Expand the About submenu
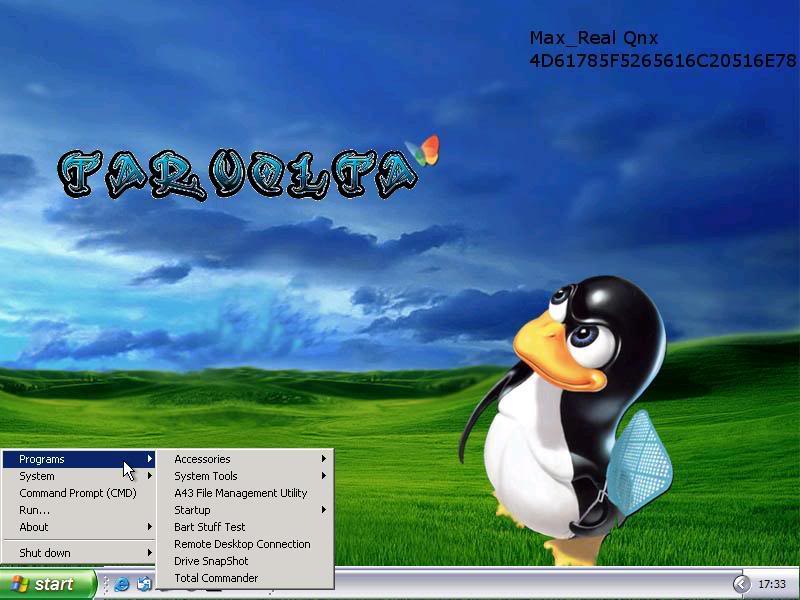800x600 pixels. pyautogui.click(x=79, y=527)
